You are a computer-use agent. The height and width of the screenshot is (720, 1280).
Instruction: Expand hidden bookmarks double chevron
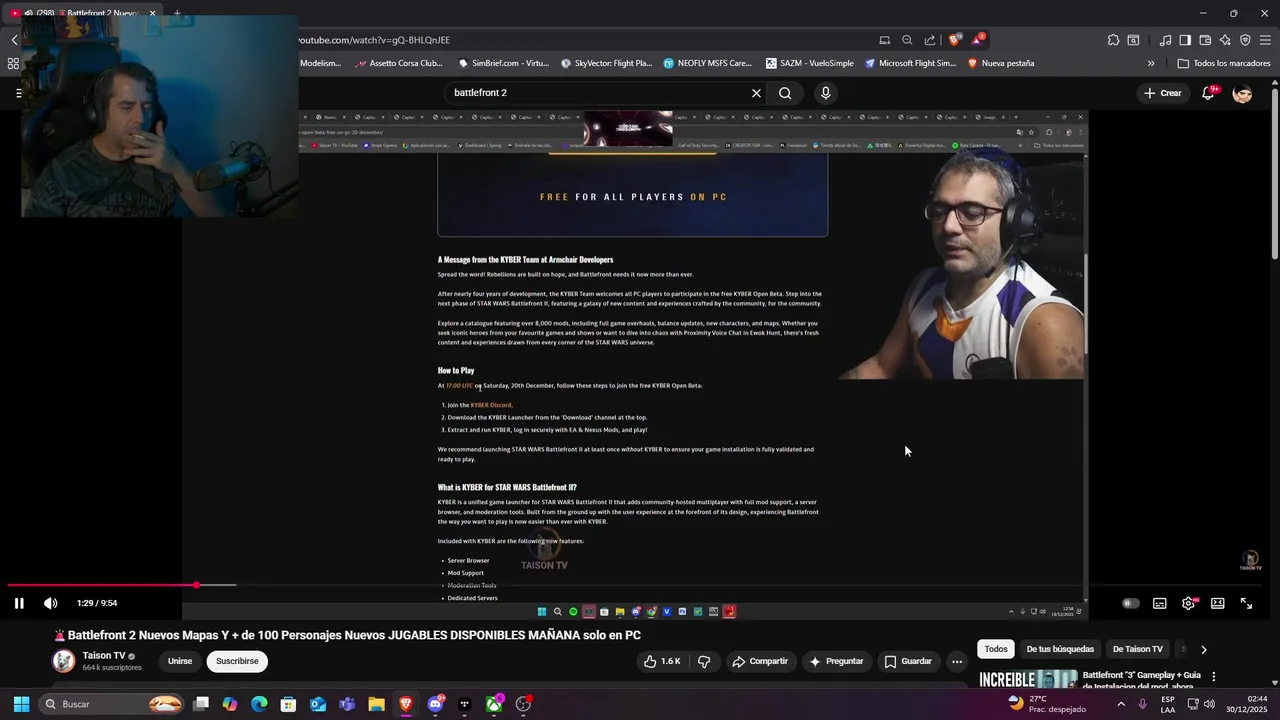(1150, 63)
